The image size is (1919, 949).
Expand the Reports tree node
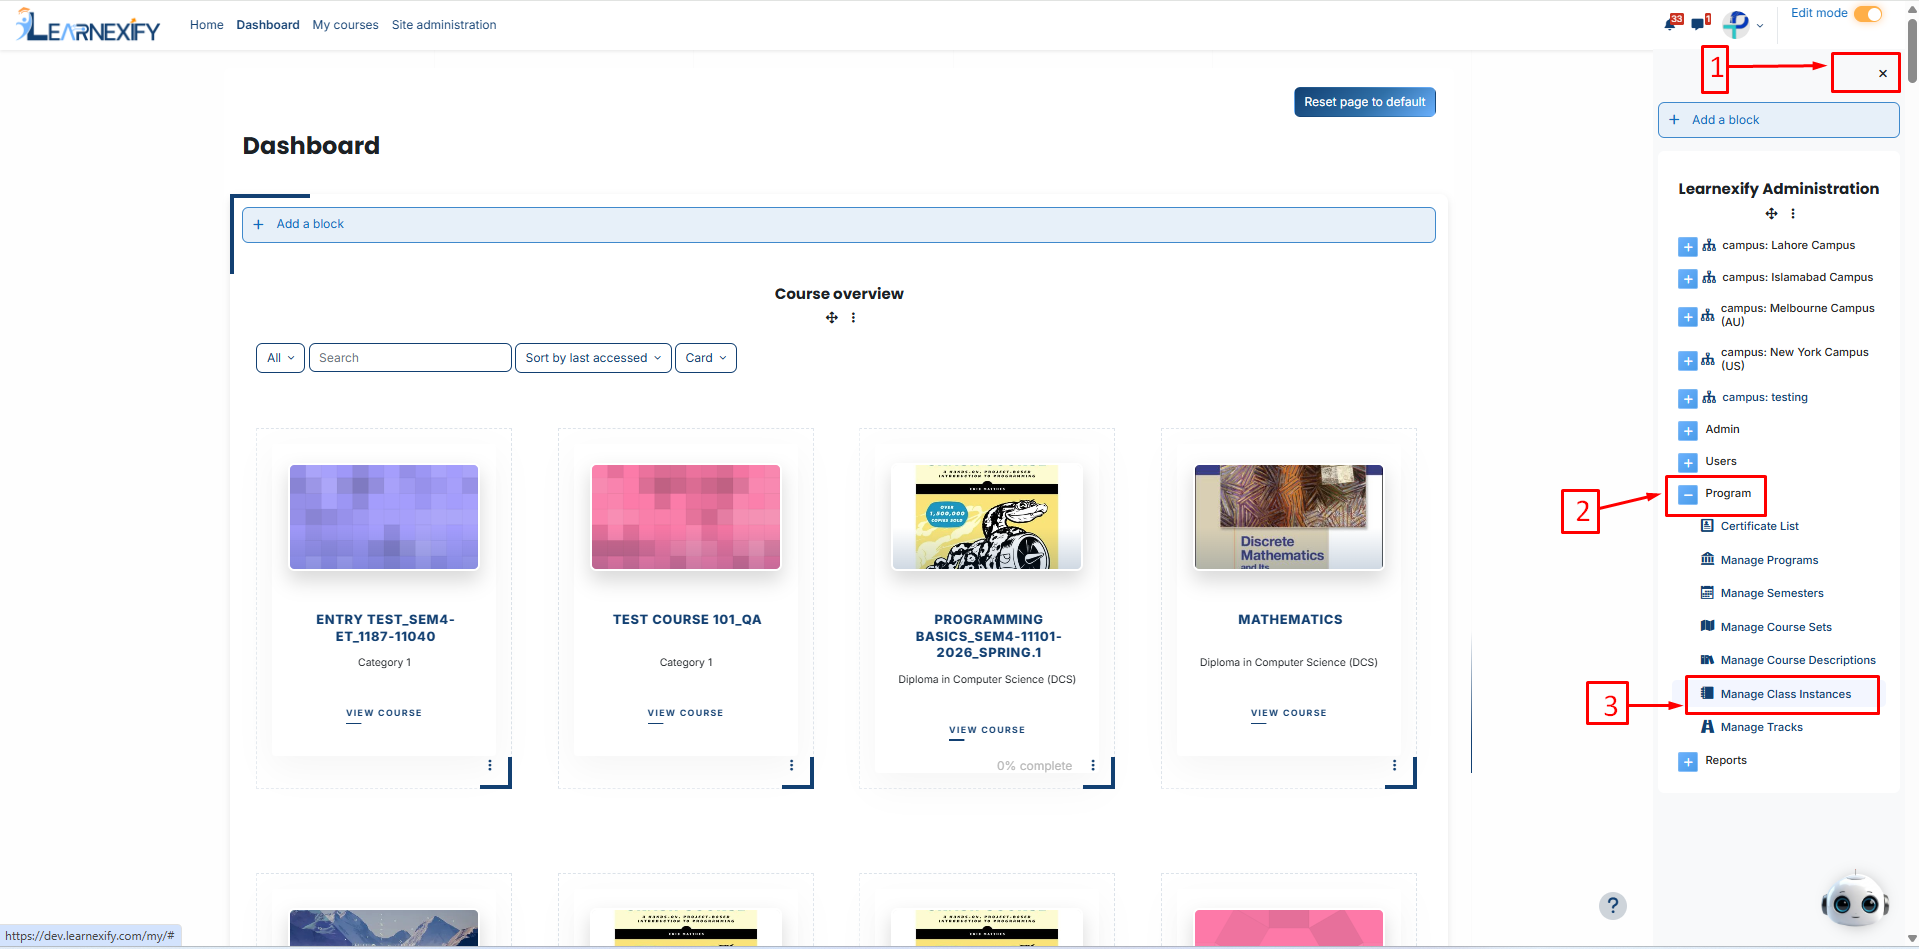1688,761
